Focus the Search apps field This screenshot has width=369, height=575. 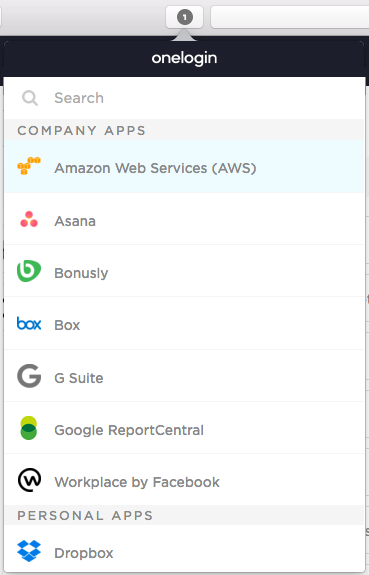184,98
